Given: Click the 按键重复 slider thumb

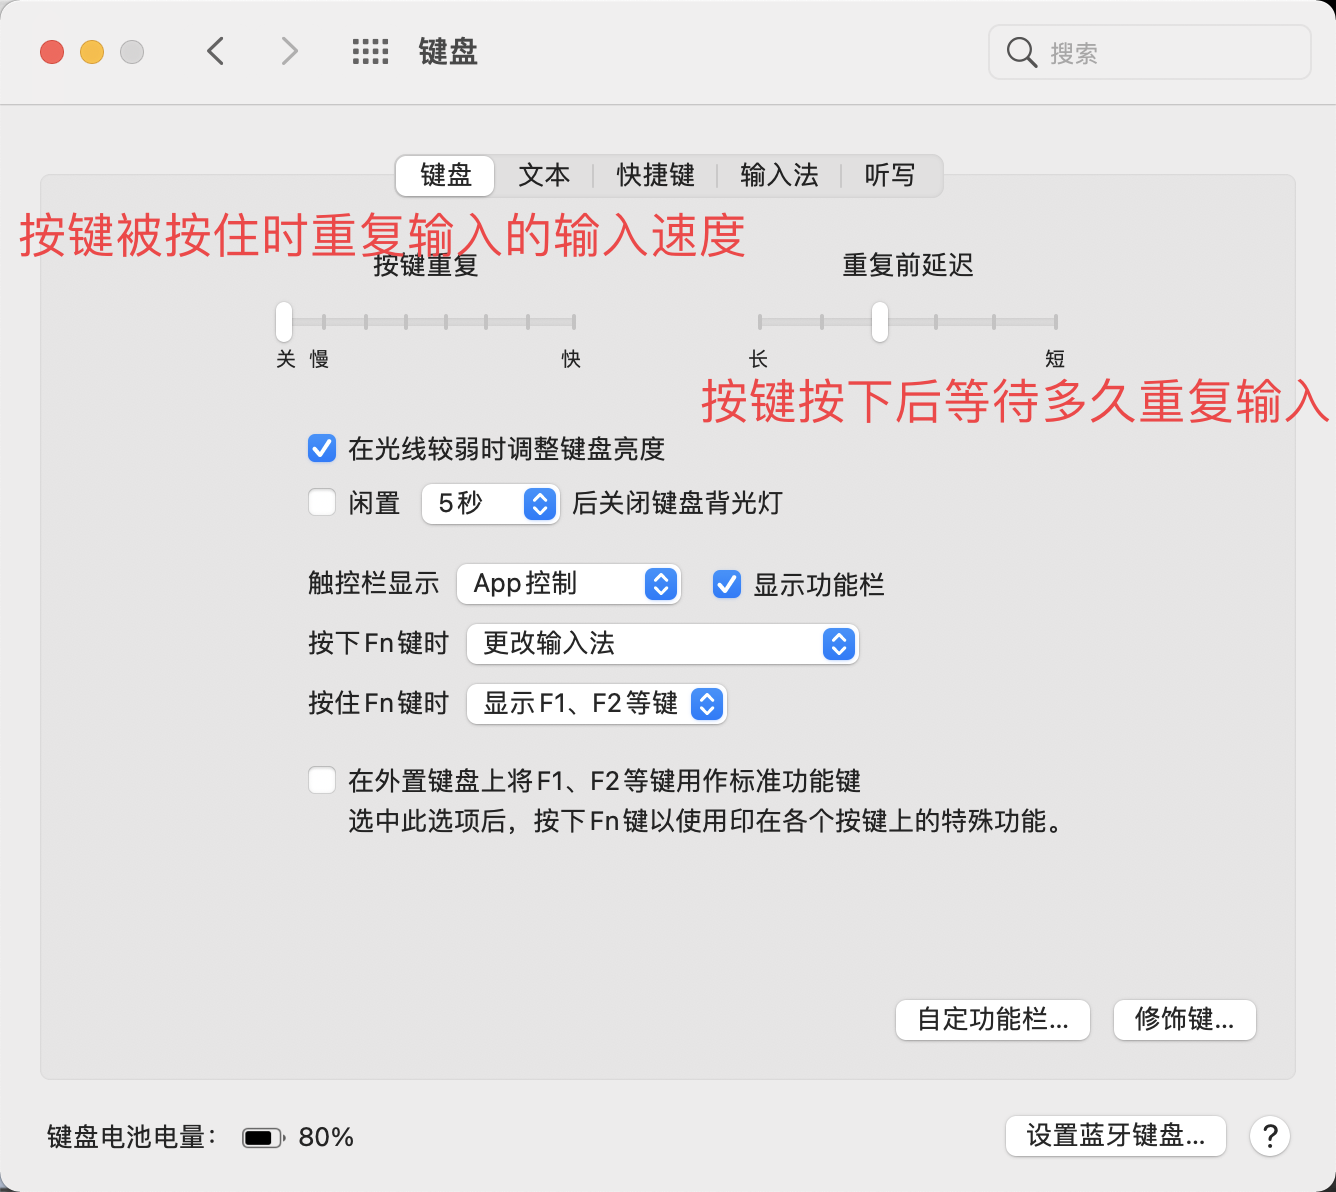Looking at the screenshot, I should coord(284,321).
